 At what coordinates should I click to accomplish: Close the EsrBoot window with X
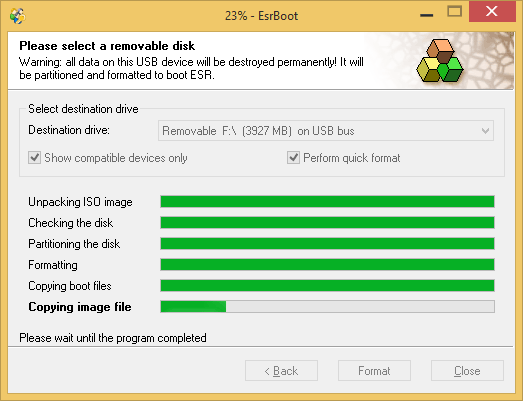492,12
